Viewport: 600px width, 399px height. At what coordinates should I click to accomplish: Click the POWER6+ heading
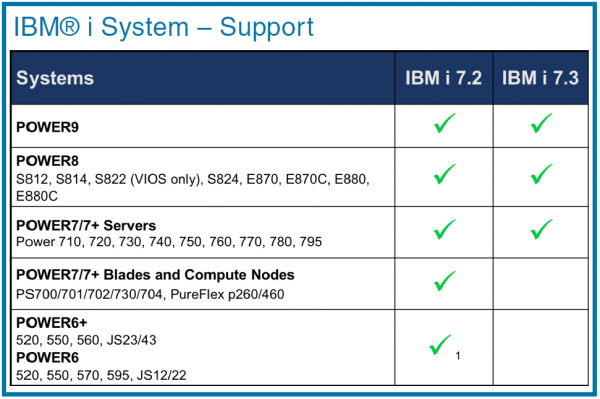pyautogui.click(x=52, y=323)
